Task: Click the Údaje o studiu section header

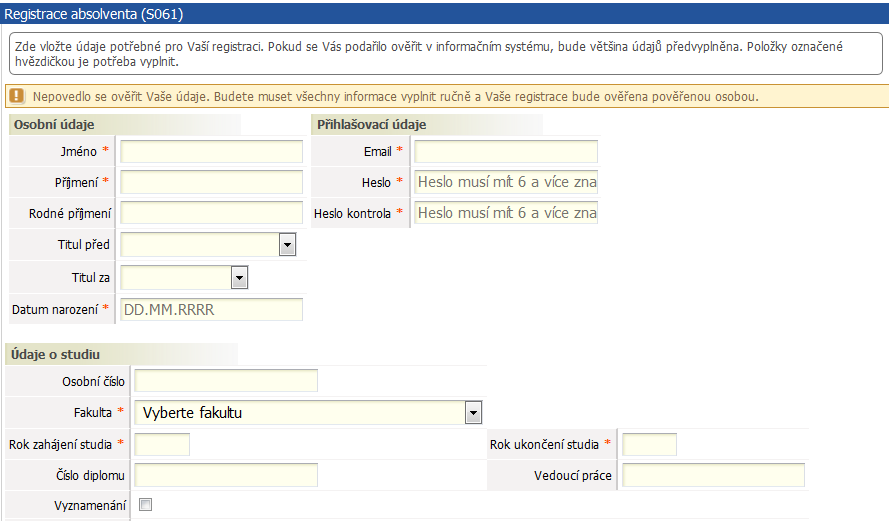Action: click(x=56, y=354)
